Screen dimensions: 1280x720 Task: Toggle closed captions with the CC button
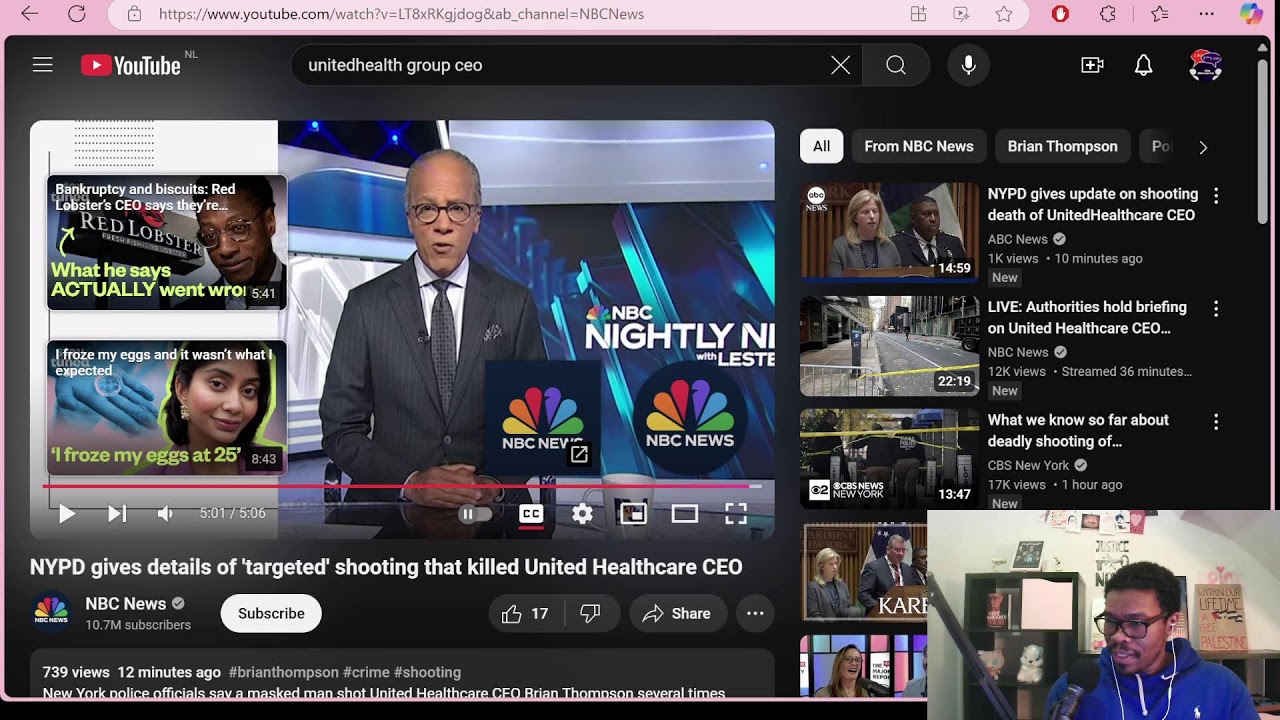click(531, 514)
